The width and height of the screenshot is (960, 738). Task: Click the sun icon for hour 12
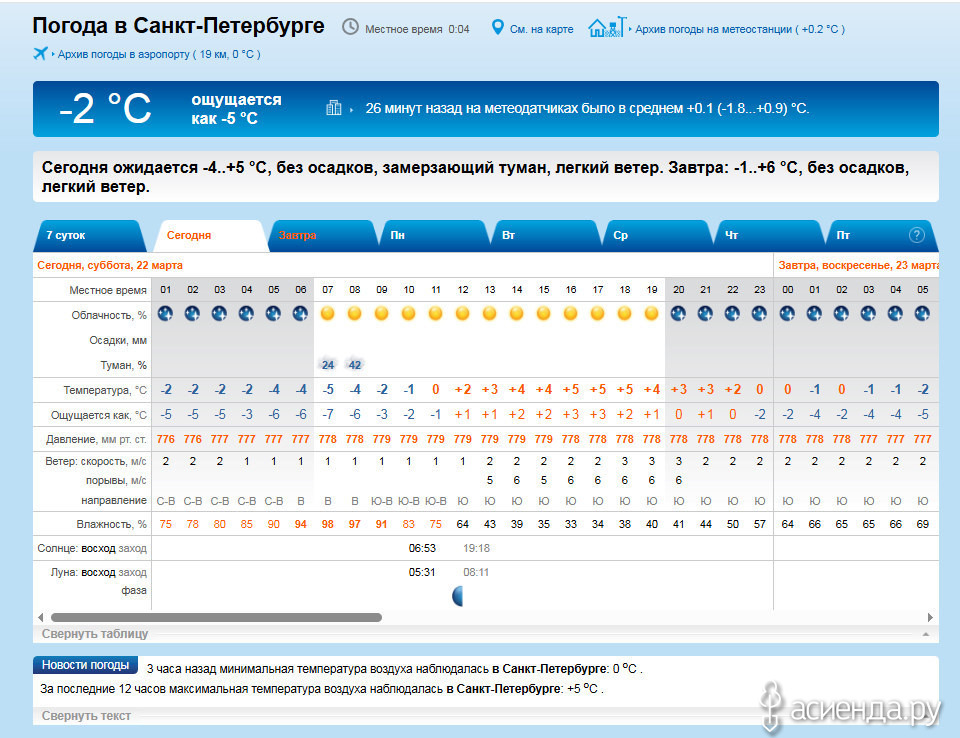pyautogui.click(x=463, y=314)
